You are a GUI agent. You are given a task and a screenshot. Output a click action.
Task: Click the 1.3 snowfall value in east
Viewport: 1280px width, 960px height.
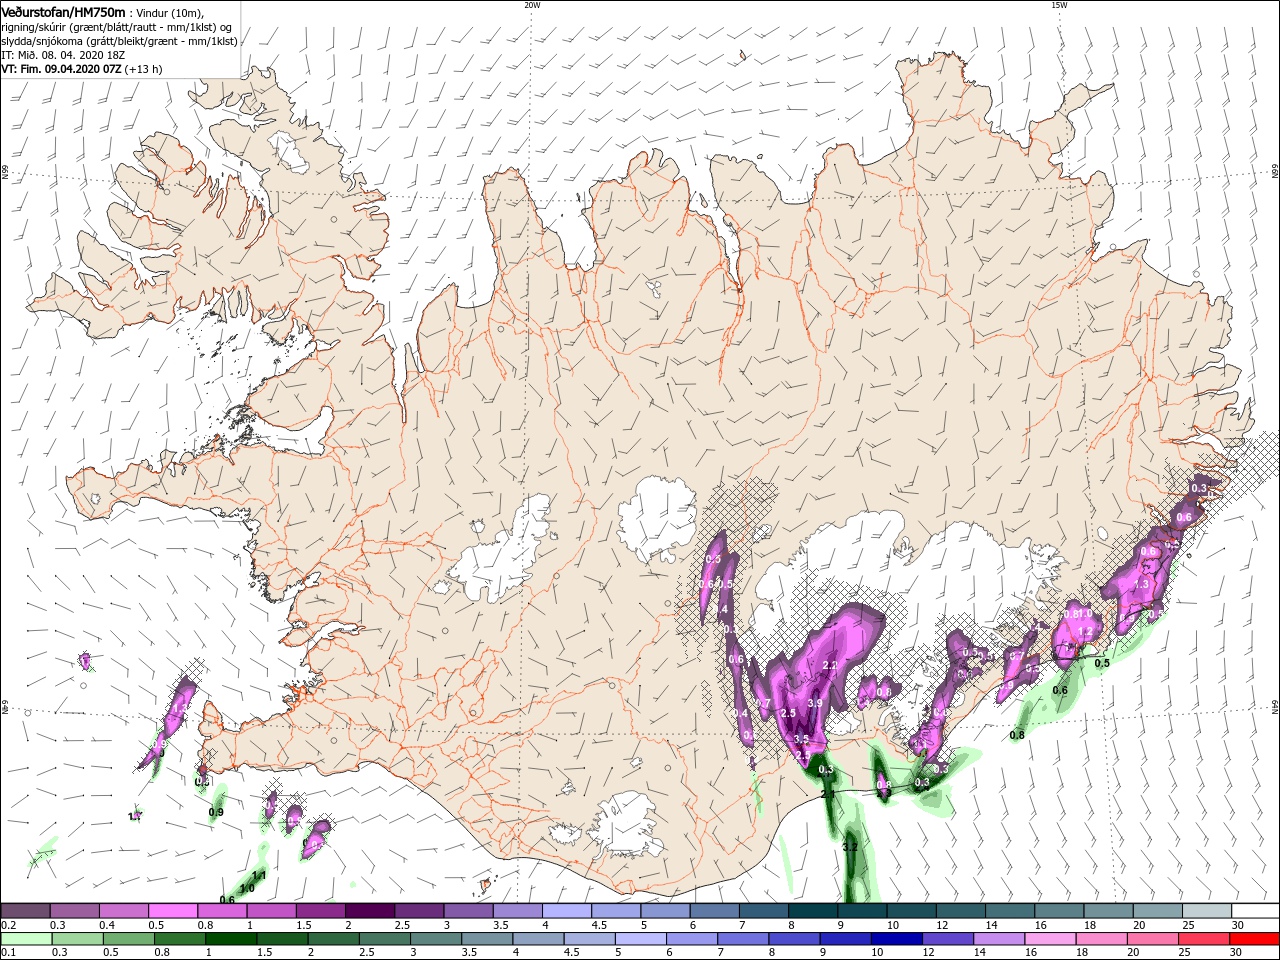(x=1142, y=584)
